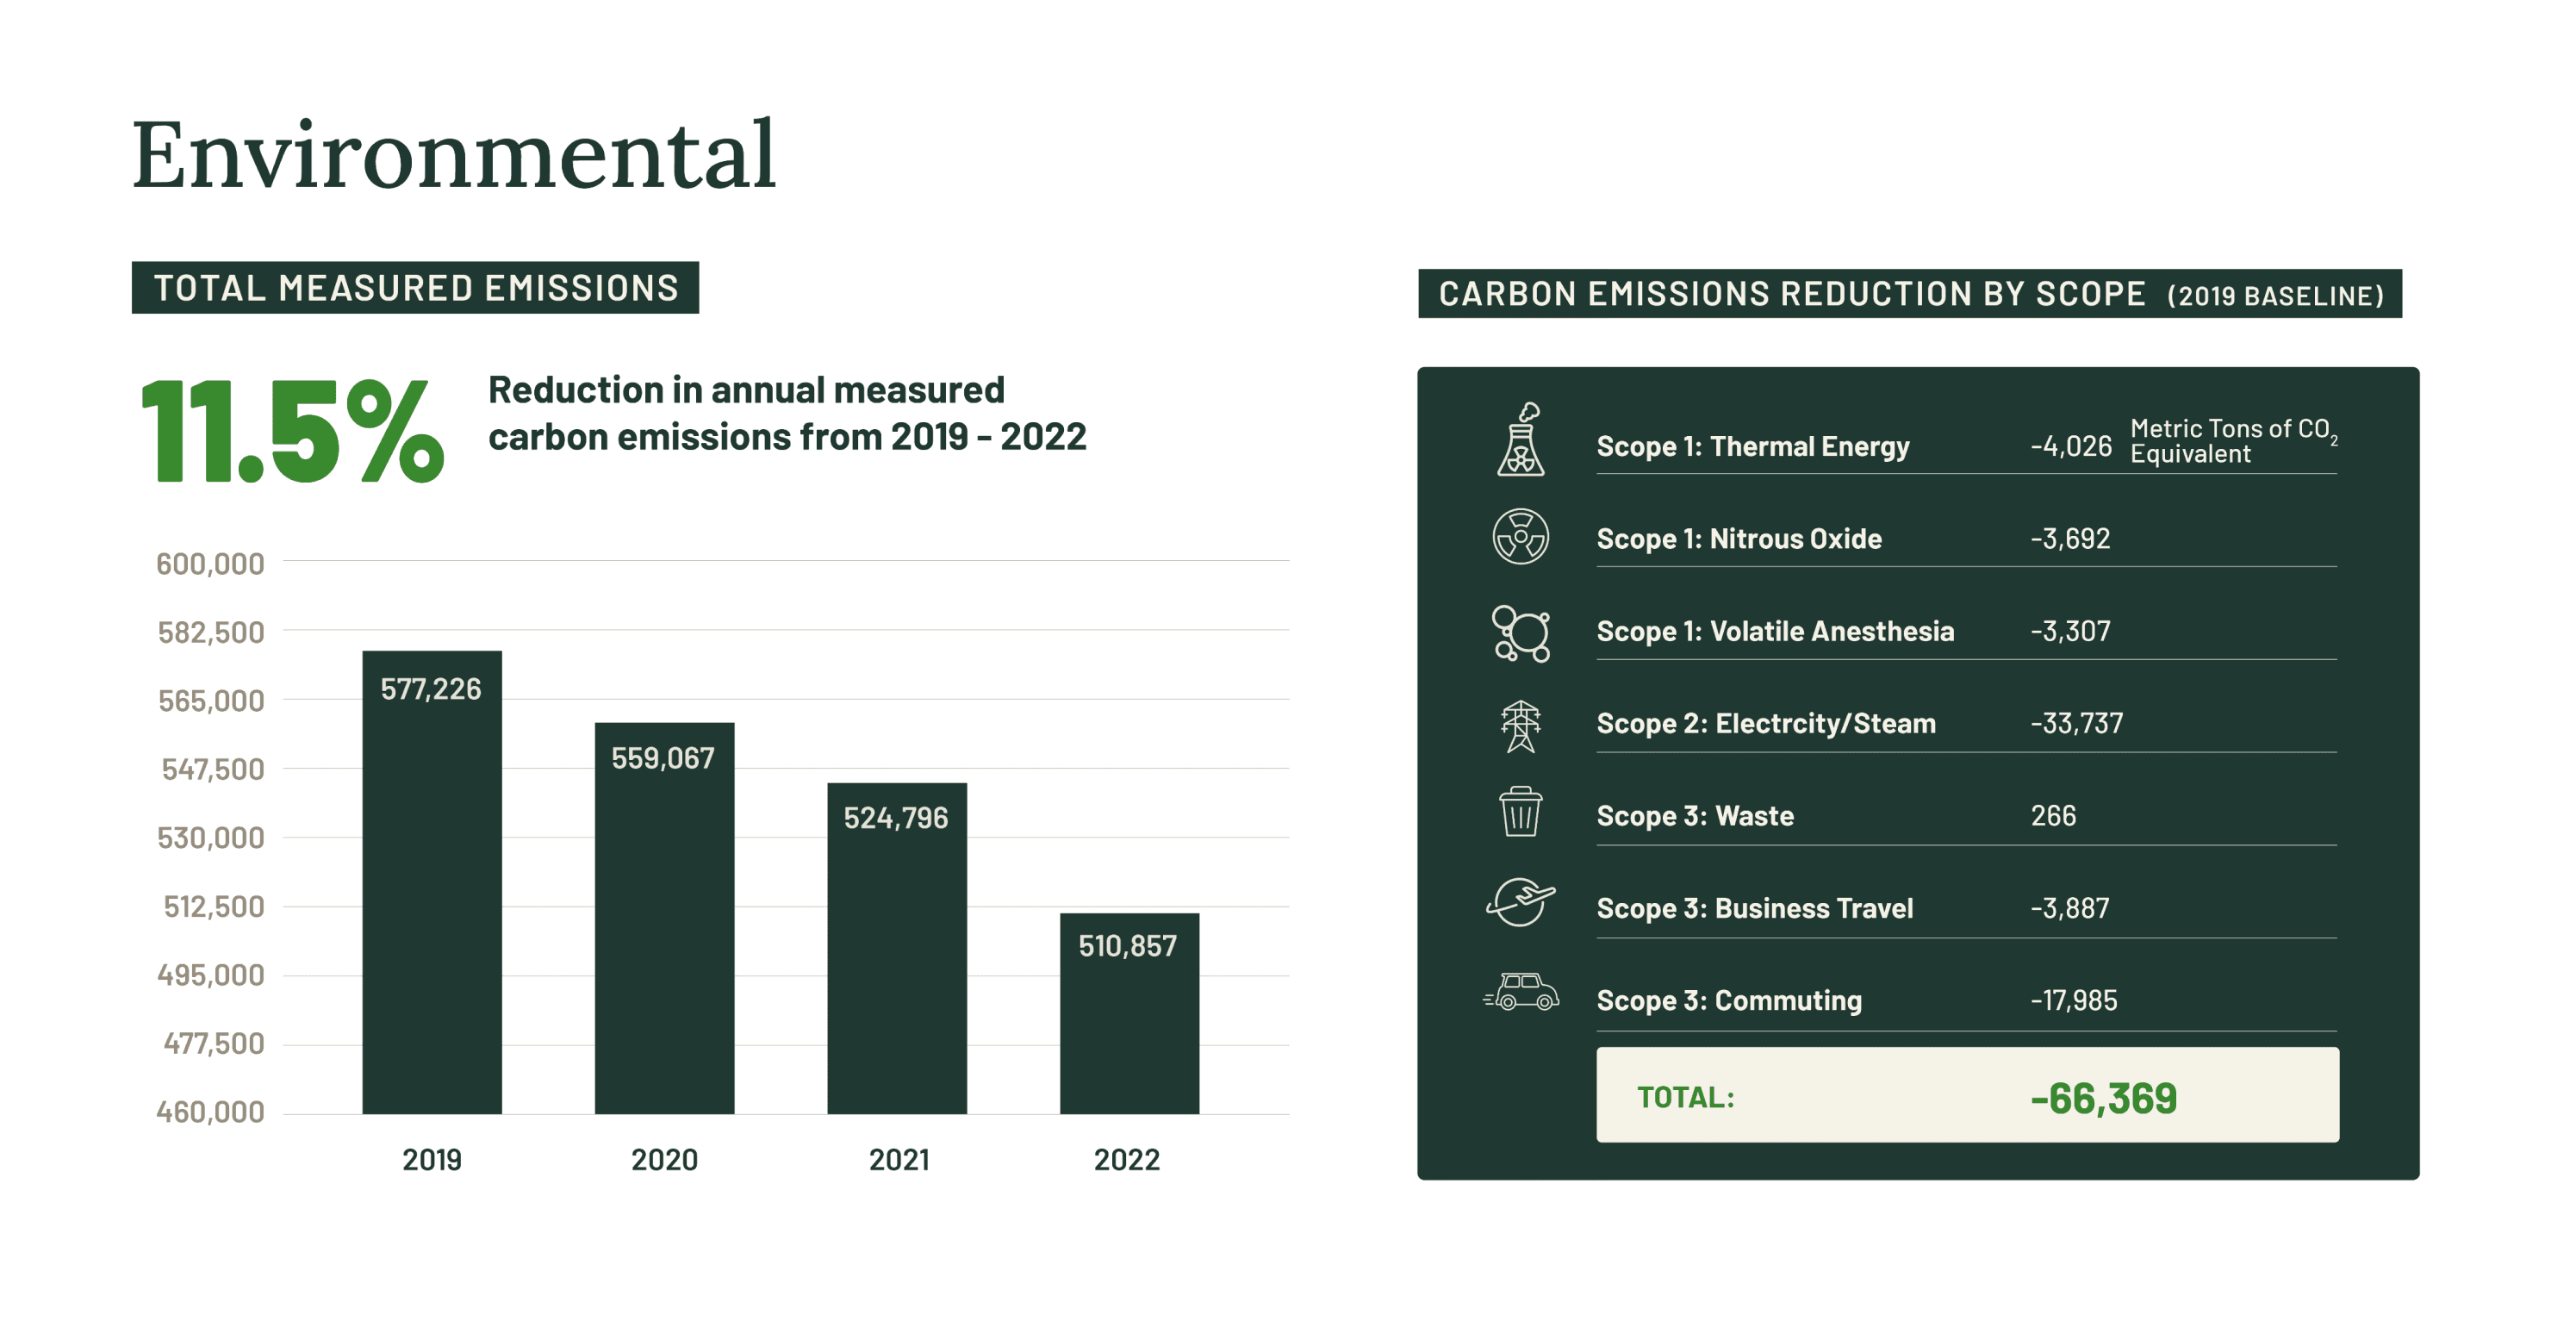This screenshot has height=1327, width=2576.
Task: Click the Scope 3: Commuting label
Action: pyautogui.click(x=1728, y=1000)
